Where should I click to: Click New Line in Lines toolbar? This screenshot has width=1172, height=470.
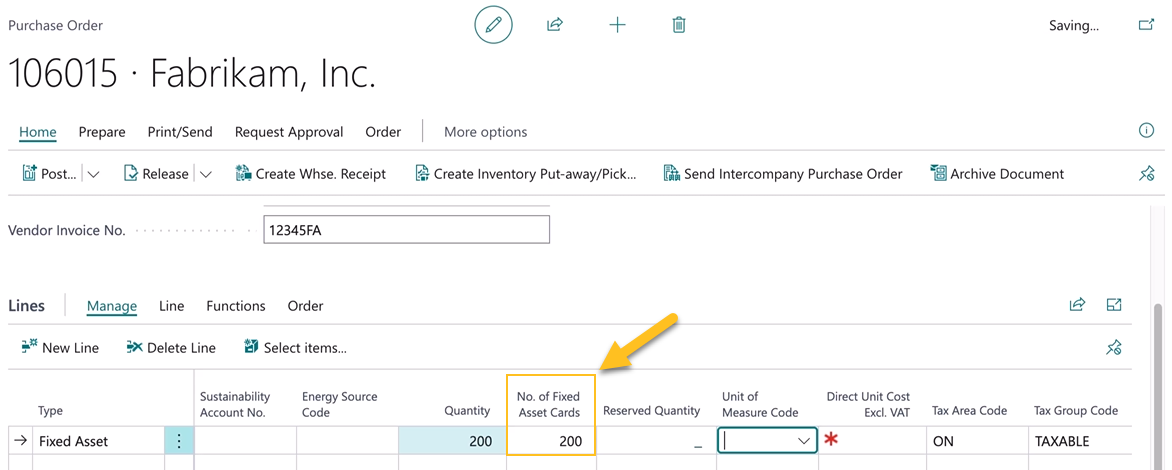(x=60, y=348)
